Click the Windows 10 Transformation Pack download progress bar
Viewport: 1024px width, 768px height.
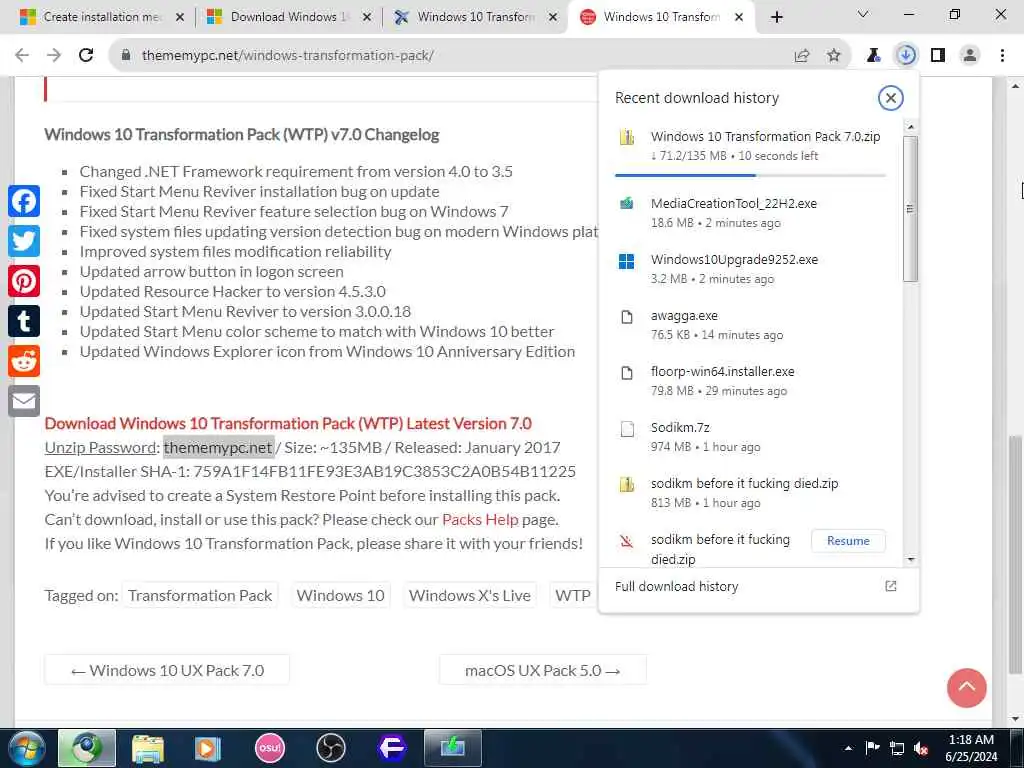(750, 175)
